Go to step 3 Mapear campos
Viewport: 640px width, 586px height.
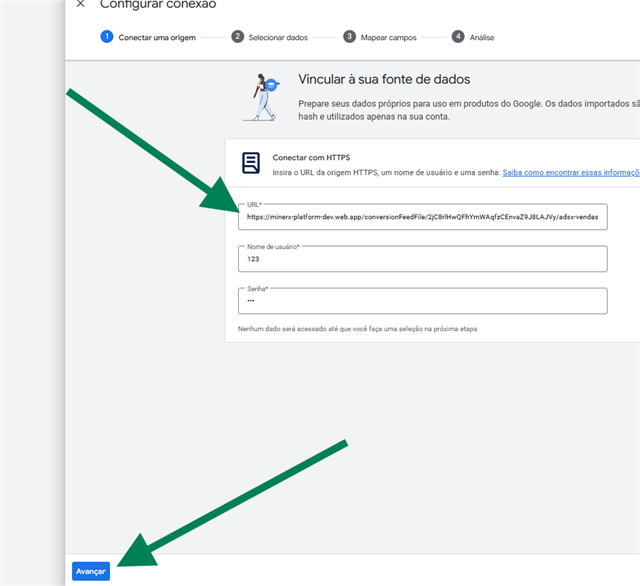[x=380, y=37]
